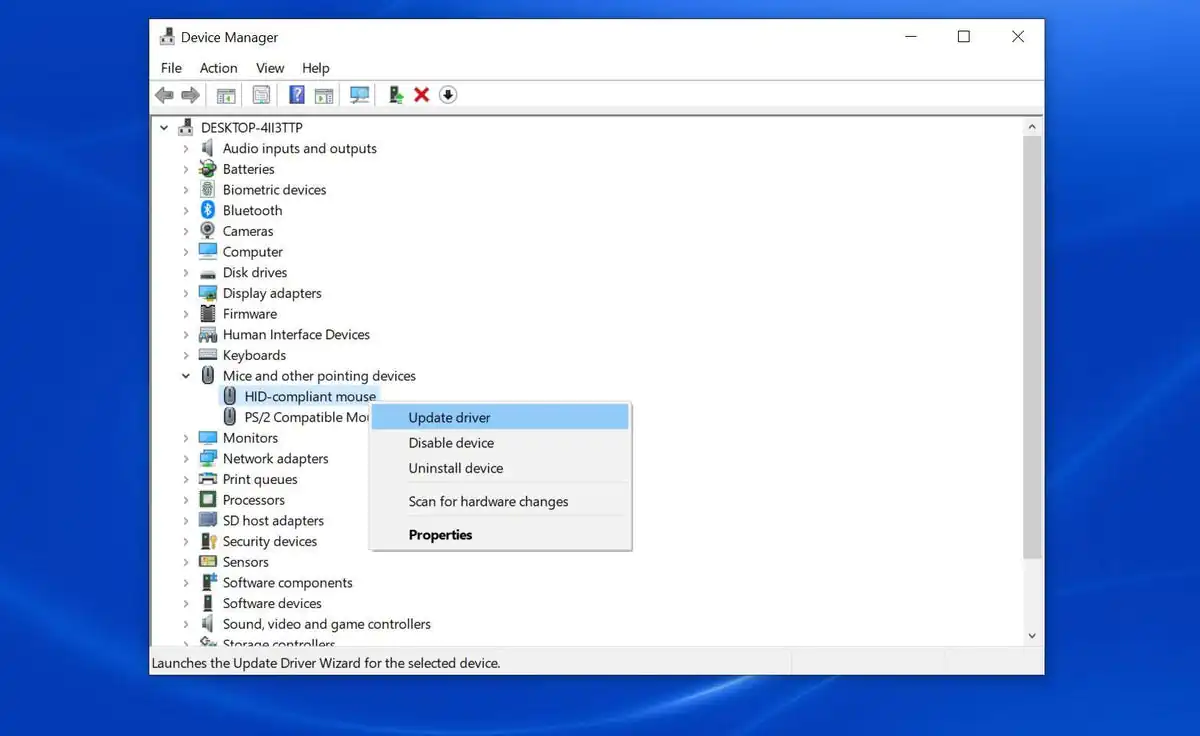Click the Update driver toolbar icon
The image size is (1200, 736).
coord(395,94)
